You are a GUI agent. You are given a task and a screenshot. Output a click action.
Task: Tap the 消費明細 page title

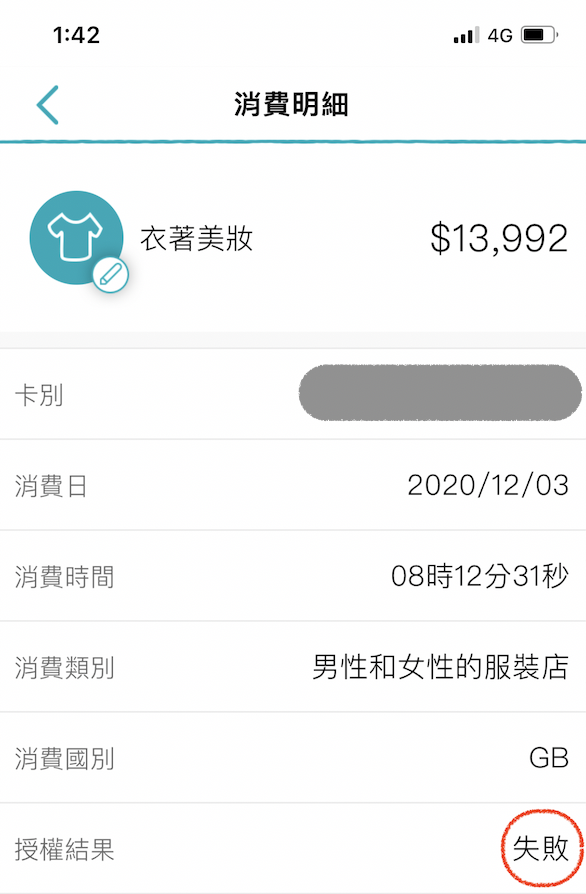[x=291, y=105]
